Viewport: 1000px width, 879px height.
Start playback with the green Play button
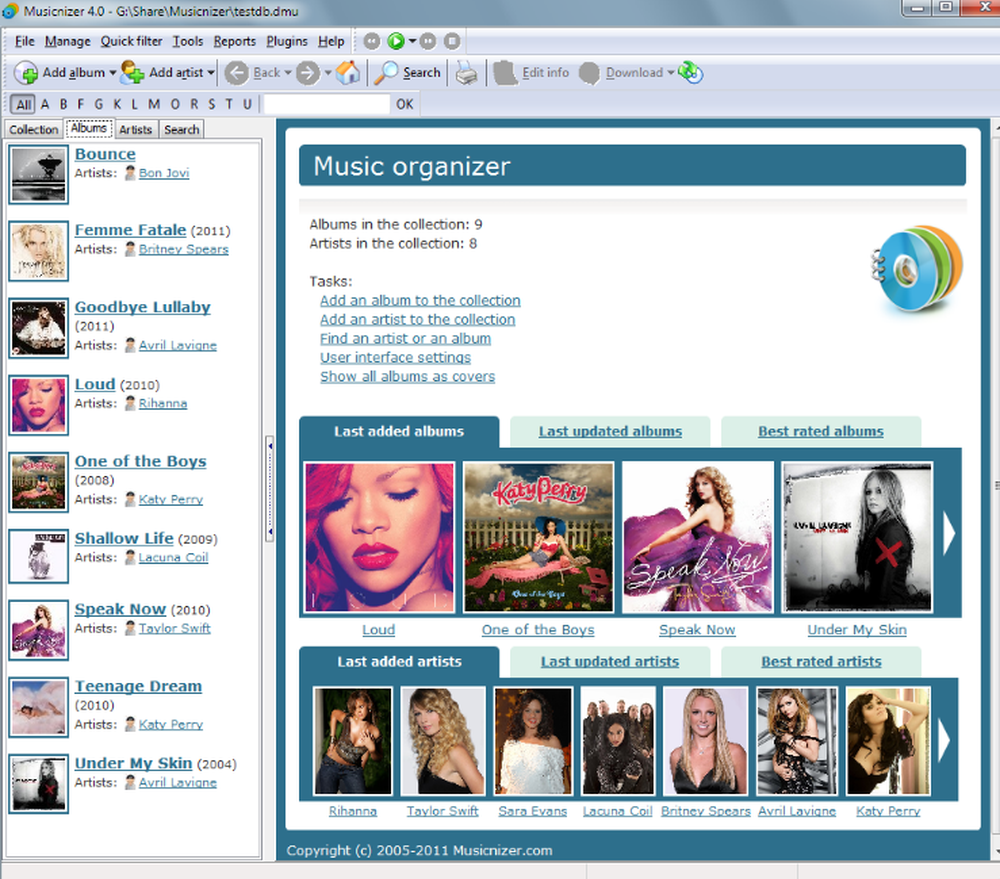pyautogui.click(x=396, y=41)
